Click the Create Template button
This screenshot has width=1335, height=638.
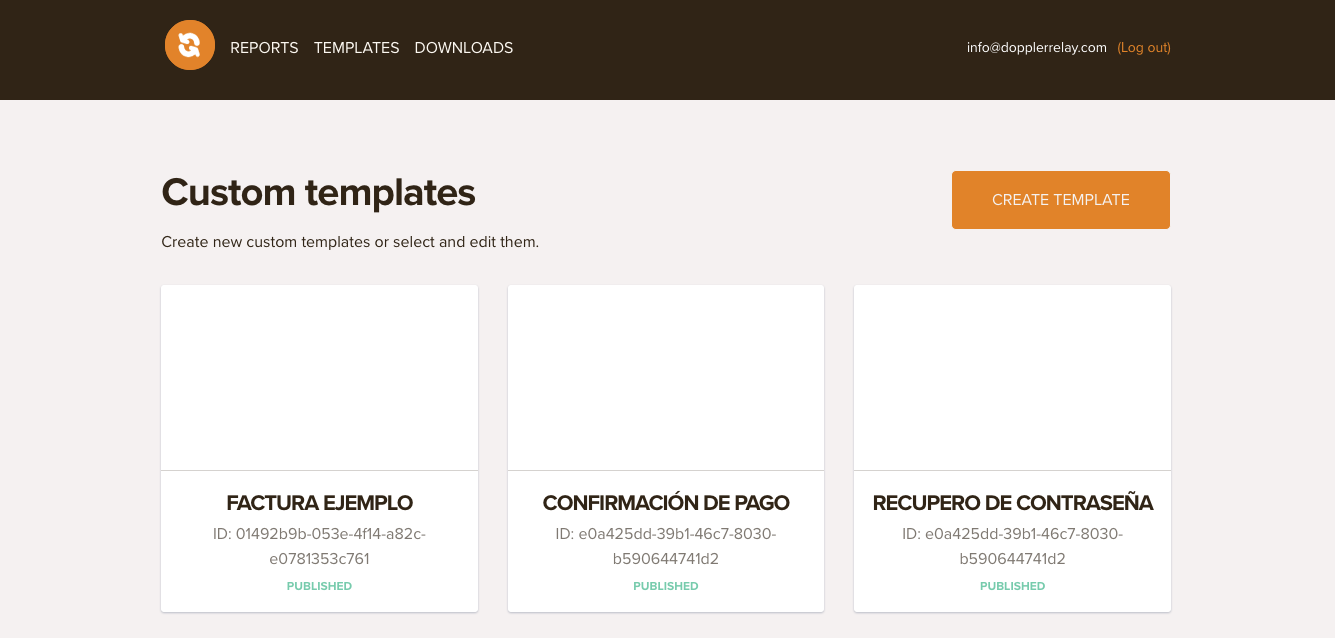(1061, 200)
